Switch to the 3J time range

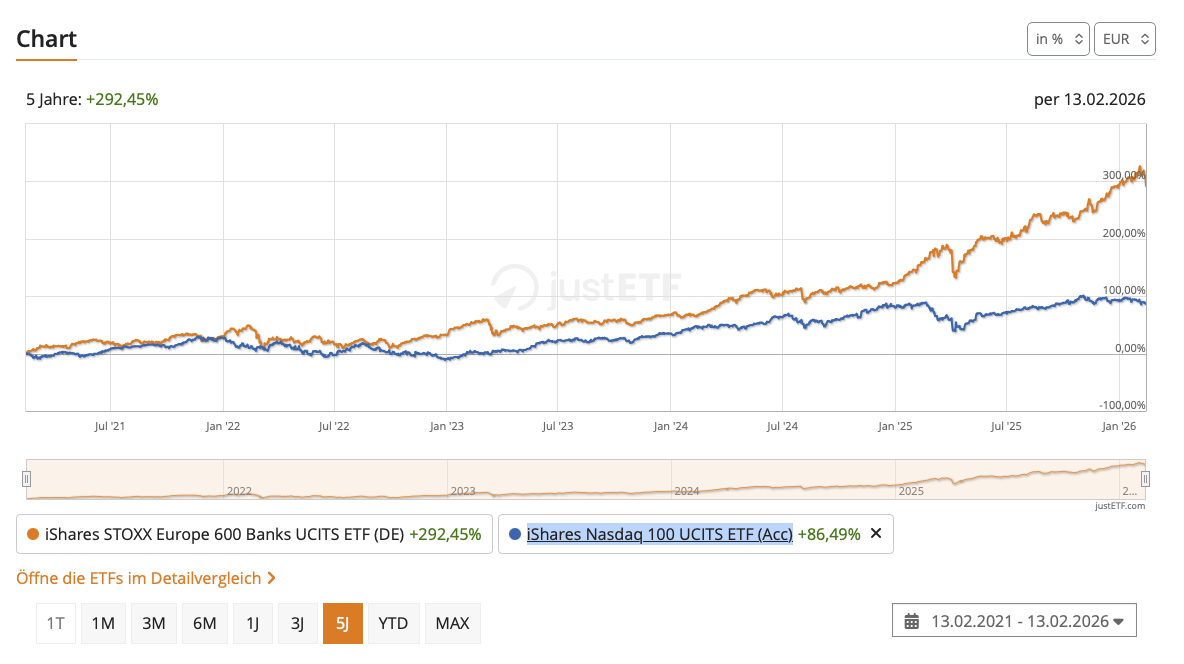[x=297, y=623]
